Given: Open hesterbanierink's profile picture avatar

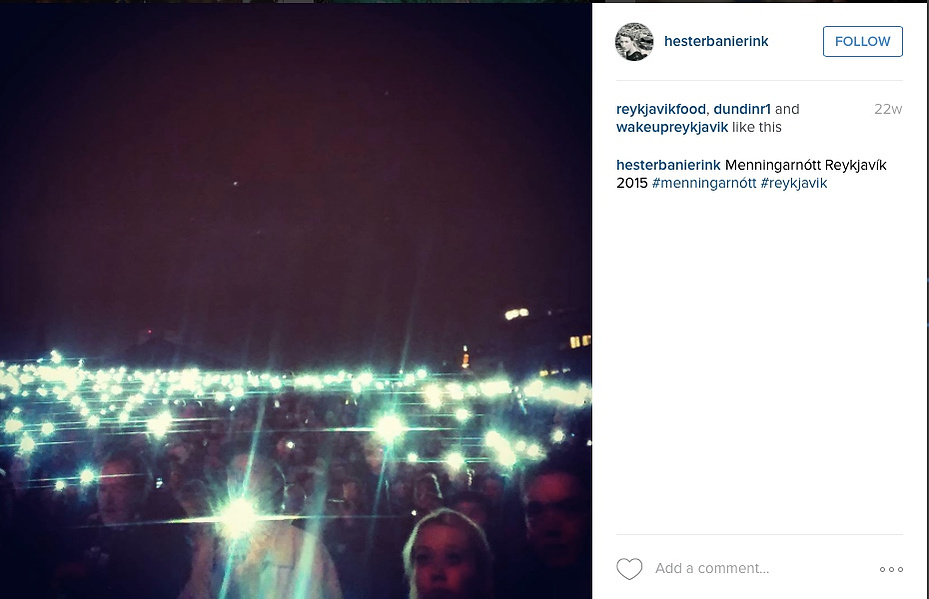Looking at the screenshot, I should [x=634, y=41].
